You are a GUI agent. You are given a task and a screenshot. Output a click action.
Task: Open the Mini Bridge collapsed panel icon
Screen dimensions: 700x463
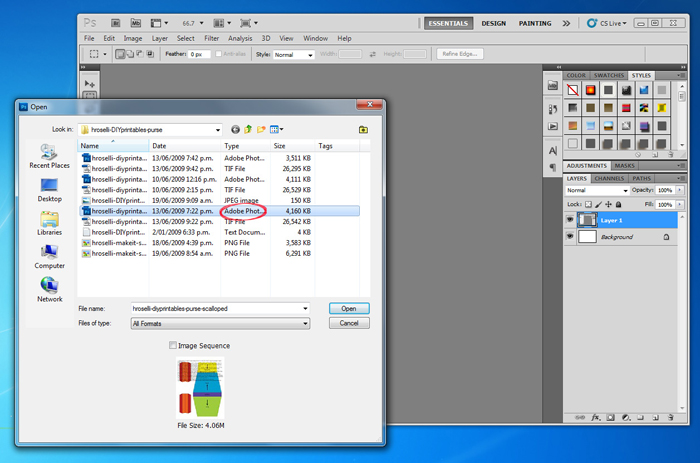[553, 85]
